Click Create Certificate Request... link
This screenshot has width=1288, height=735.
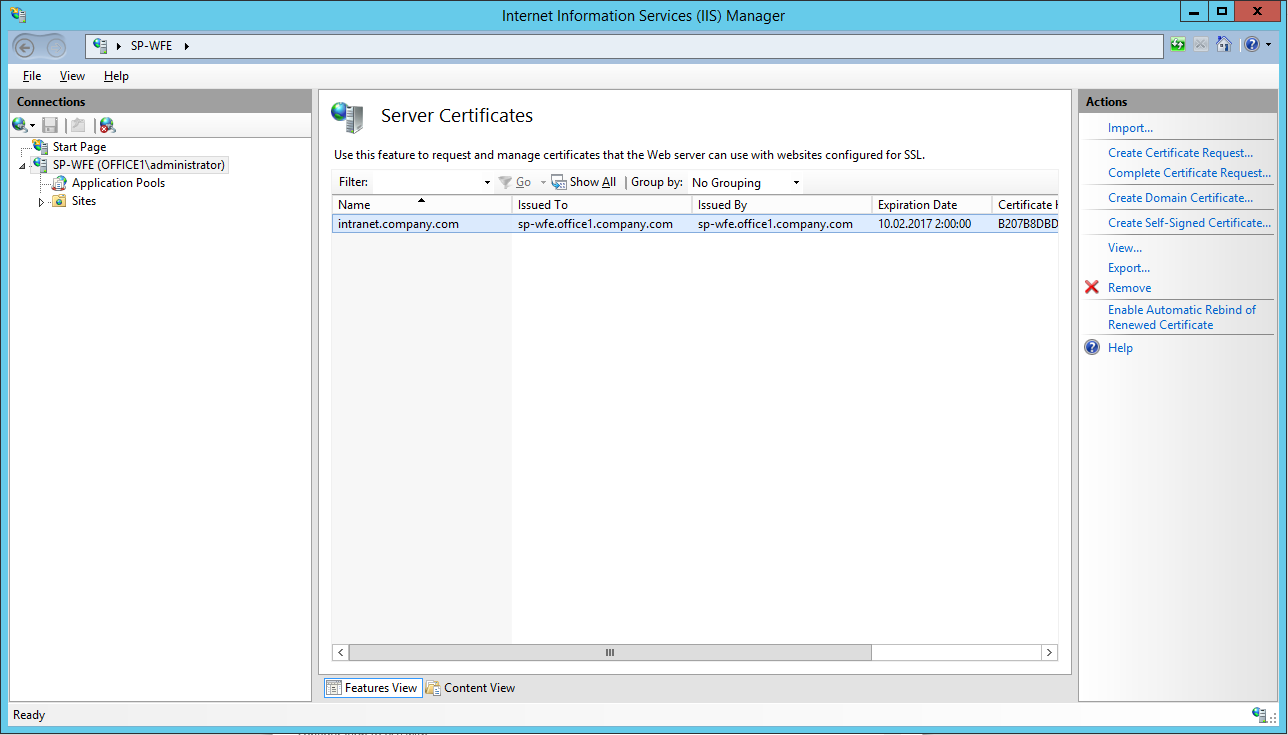(x=1180, y=153)
